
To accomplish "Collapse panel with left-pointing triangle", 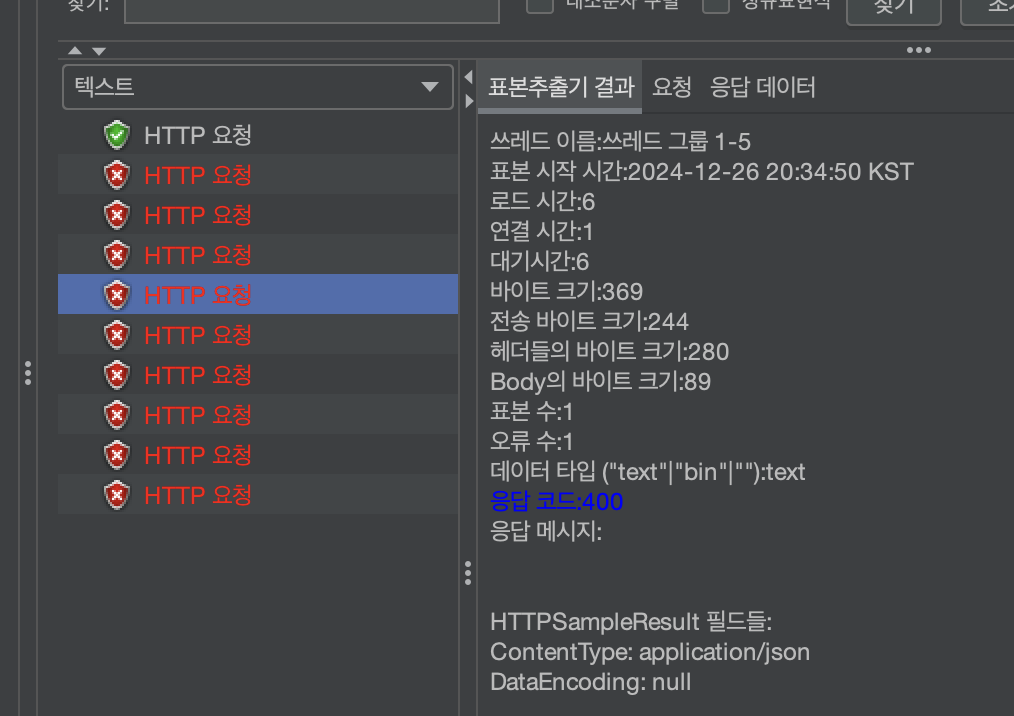I will pyautogui.click(x=468, y=77).
